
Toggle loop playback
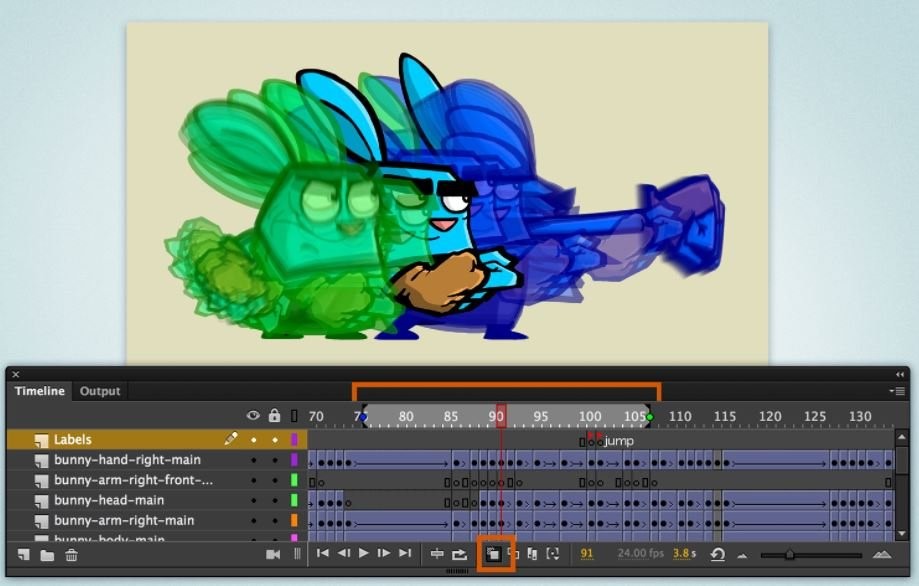pyautogui.click(x=460, y=554)
